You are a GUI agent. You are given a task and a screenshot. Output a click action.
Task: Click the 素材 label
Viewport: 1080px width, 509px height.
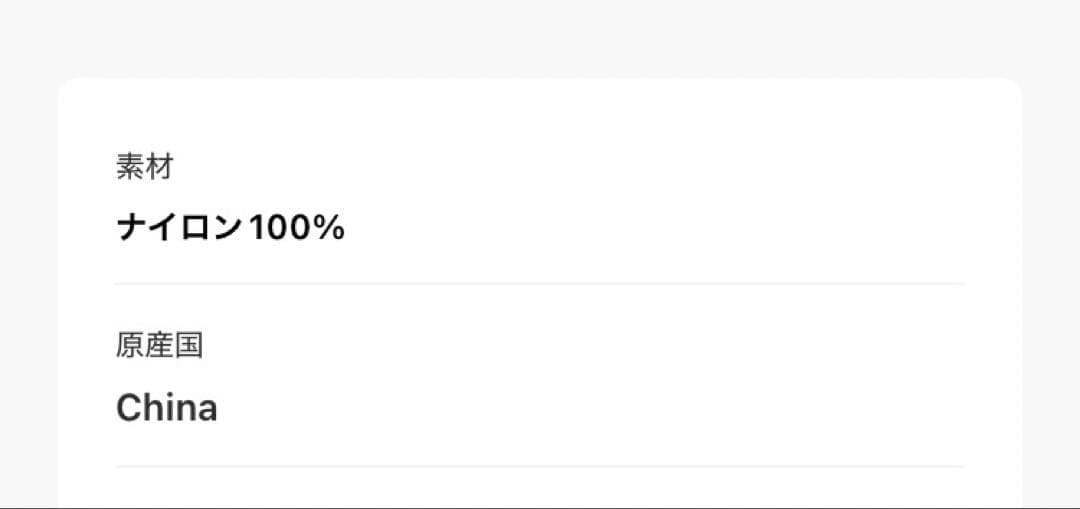click(145, 167)
